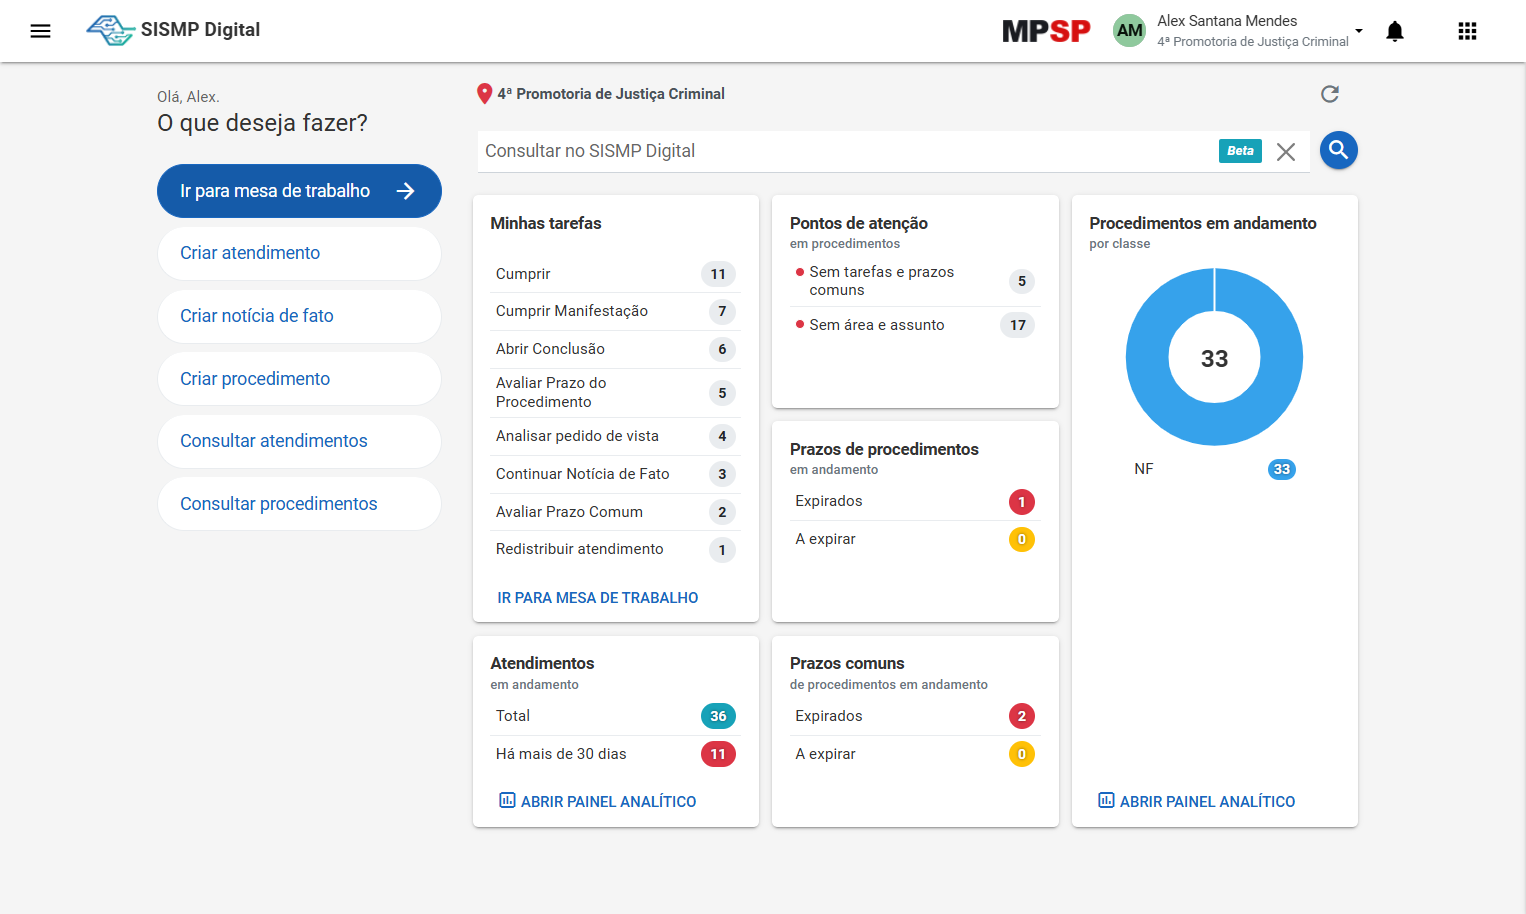Click Expirados under Prazos comuns
This screenshot has width=1526, height=914.
tap(915, 716)
